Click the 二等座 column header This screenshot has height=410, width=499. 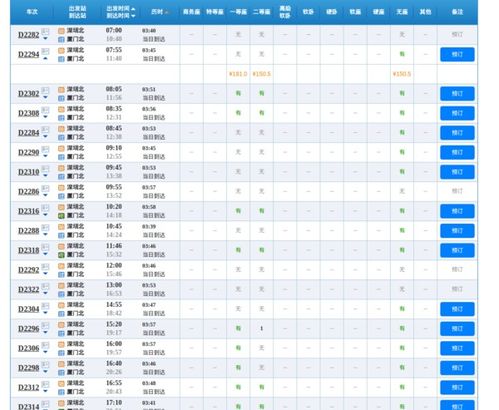point(261,12)
